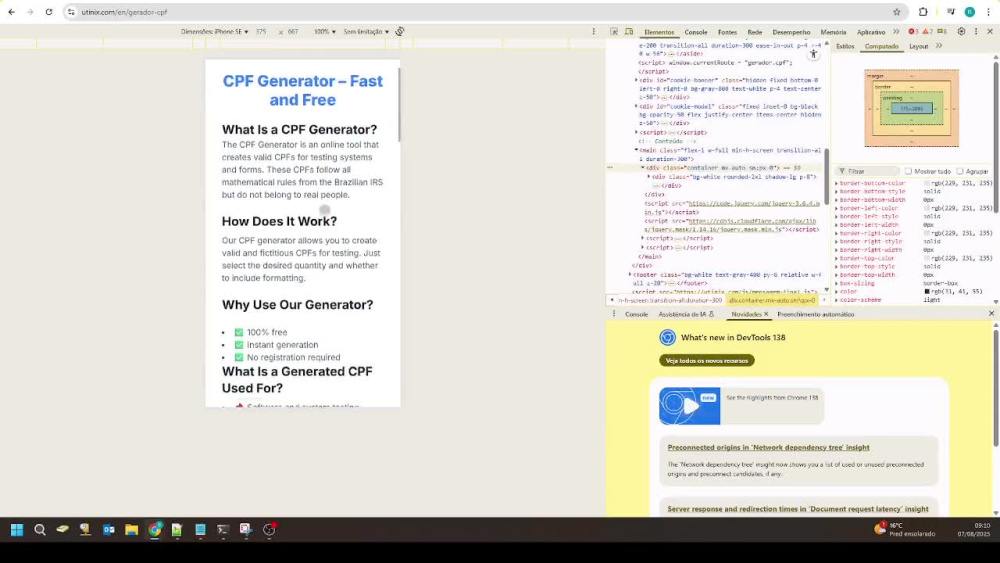Switch to the Estilos sidebar tab
Image resolution: width=1000 pixels, height=563 pixels.
pyautogui.click(x=845, y=46)
